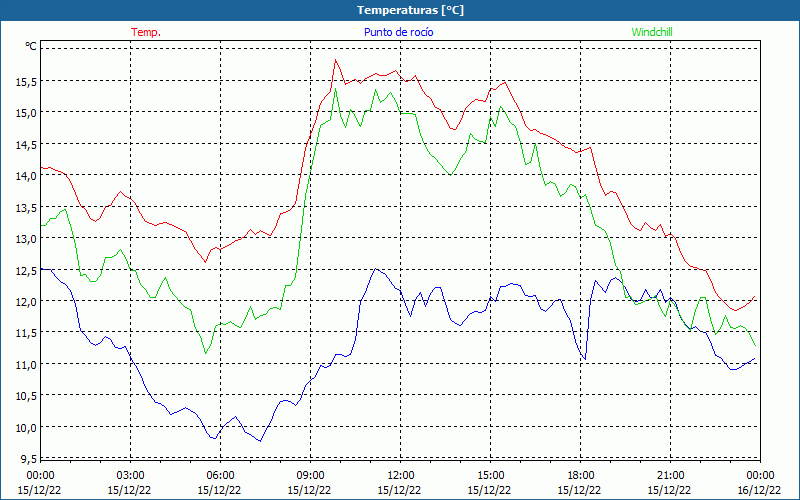Click the 12,0 y-axis value
This screenshot has width=800, height=500.
coord(26,302)
